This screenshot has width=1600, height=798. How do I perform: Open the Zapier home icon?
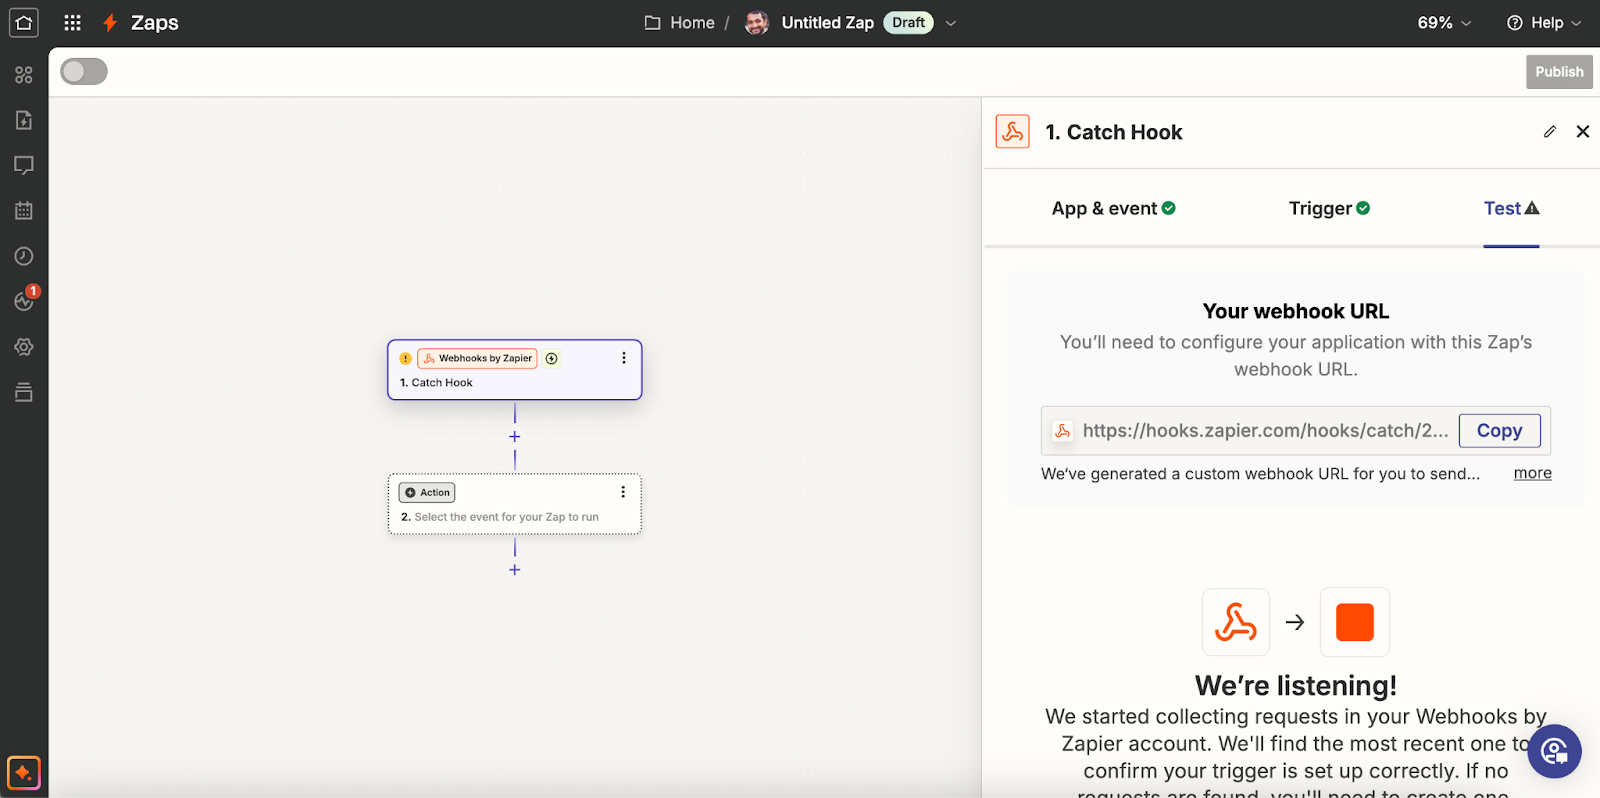[x=24, y=22]
